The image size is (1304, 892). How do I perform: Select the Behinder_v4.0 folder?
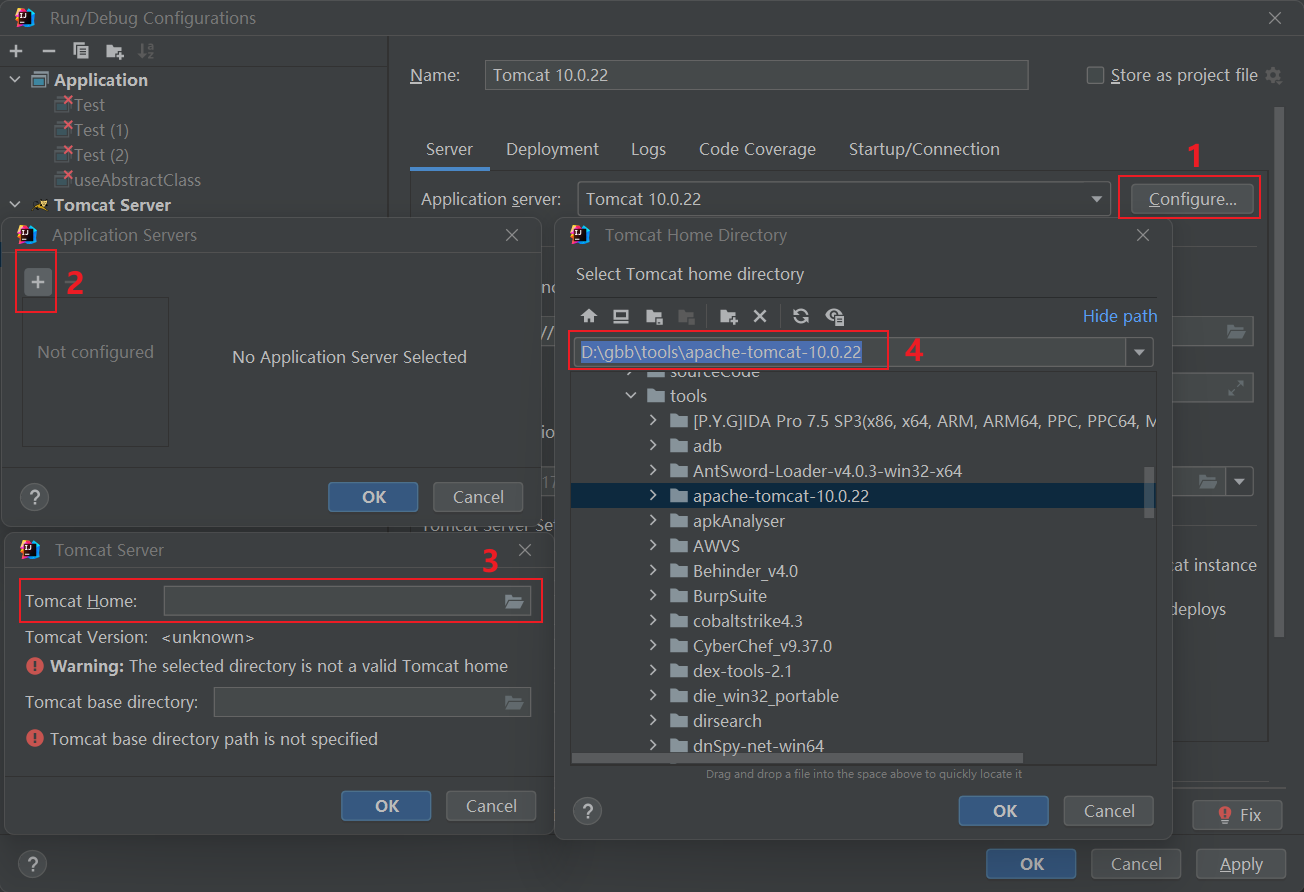745,571
